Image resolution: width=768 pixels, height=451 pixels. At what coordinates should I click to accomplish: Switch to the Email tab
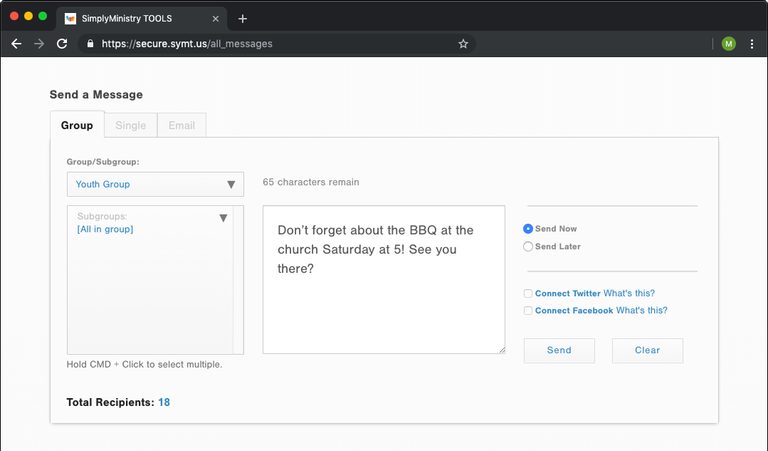click(182, 125)
